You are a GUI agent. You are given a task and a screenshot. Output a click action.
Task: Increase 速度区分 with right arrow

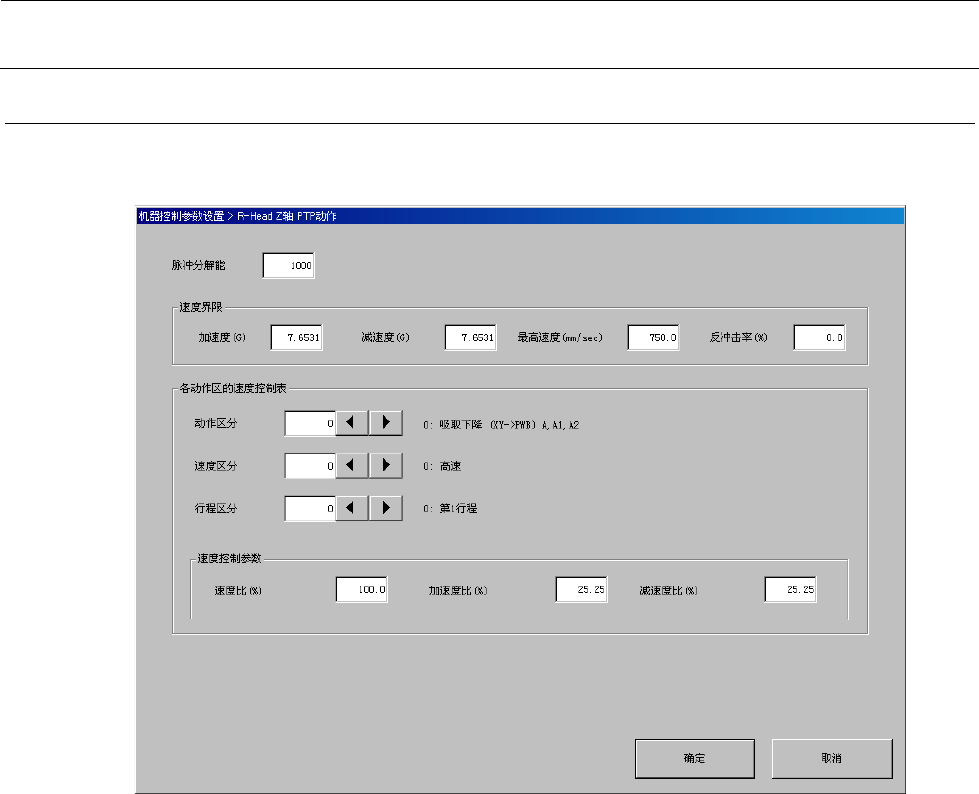point(386,466)
